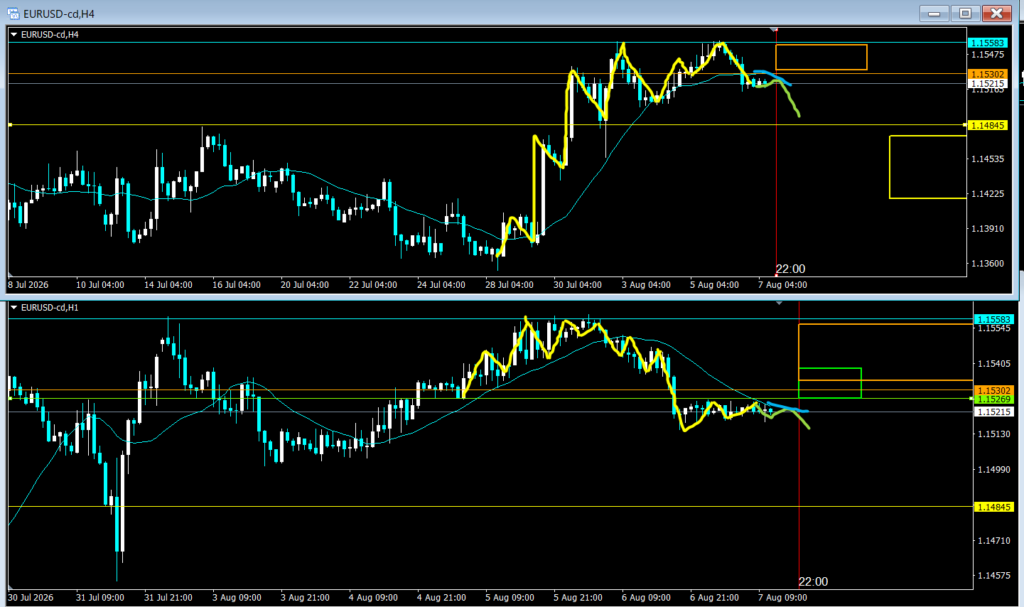The width and height of the screenshot is (1024, 607).
Task: Click 1.13910 on H4 price axis
Action: [987, 229]
